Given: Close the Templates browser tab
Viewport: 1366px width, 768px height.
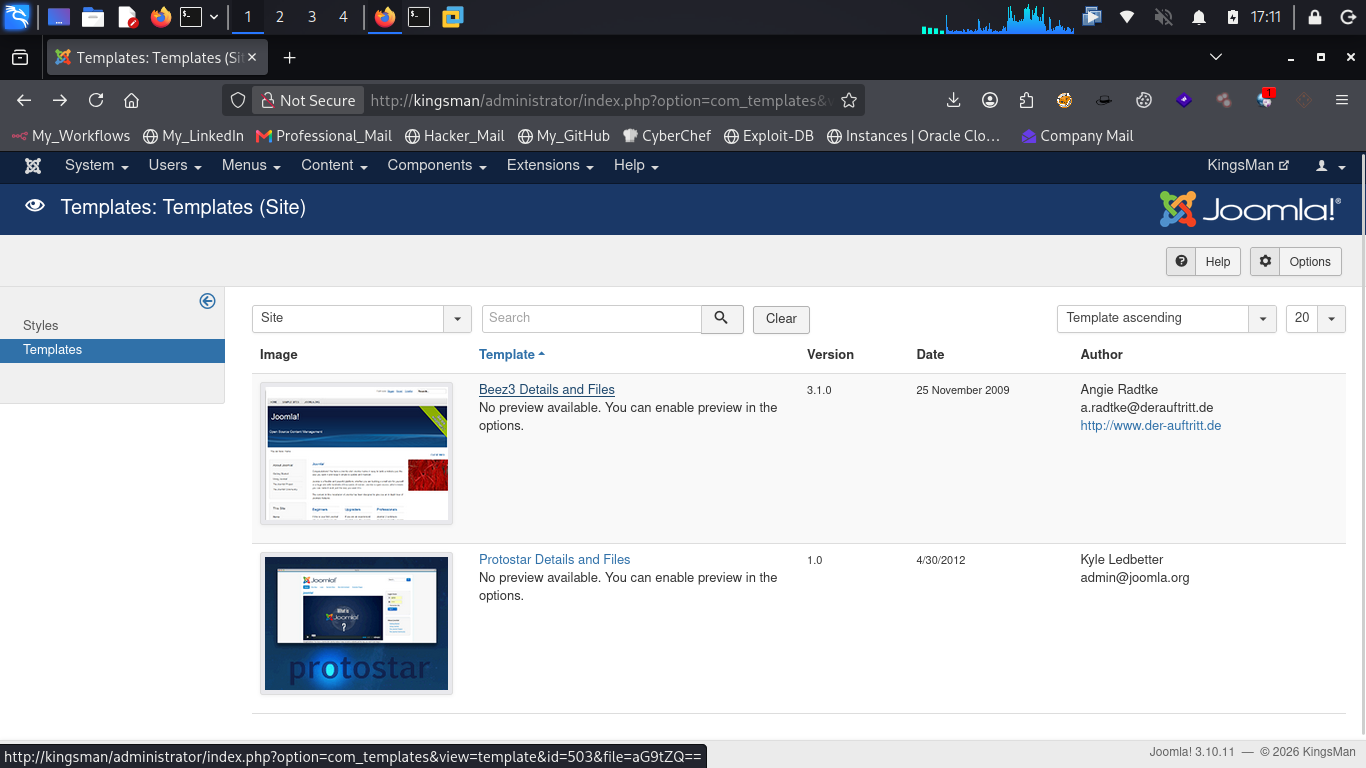Looking at the screenshot, I should click(x=252, y=58).
